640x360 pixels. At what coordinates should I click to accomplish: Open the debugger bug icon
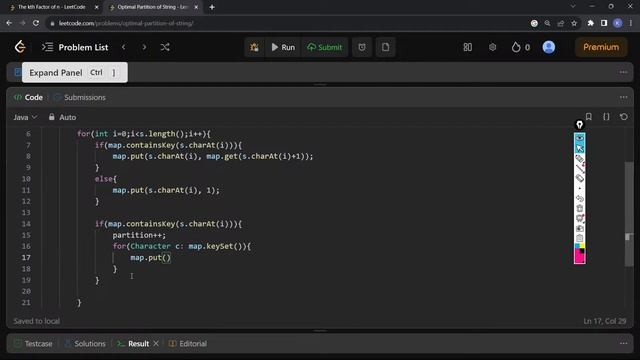254,47
